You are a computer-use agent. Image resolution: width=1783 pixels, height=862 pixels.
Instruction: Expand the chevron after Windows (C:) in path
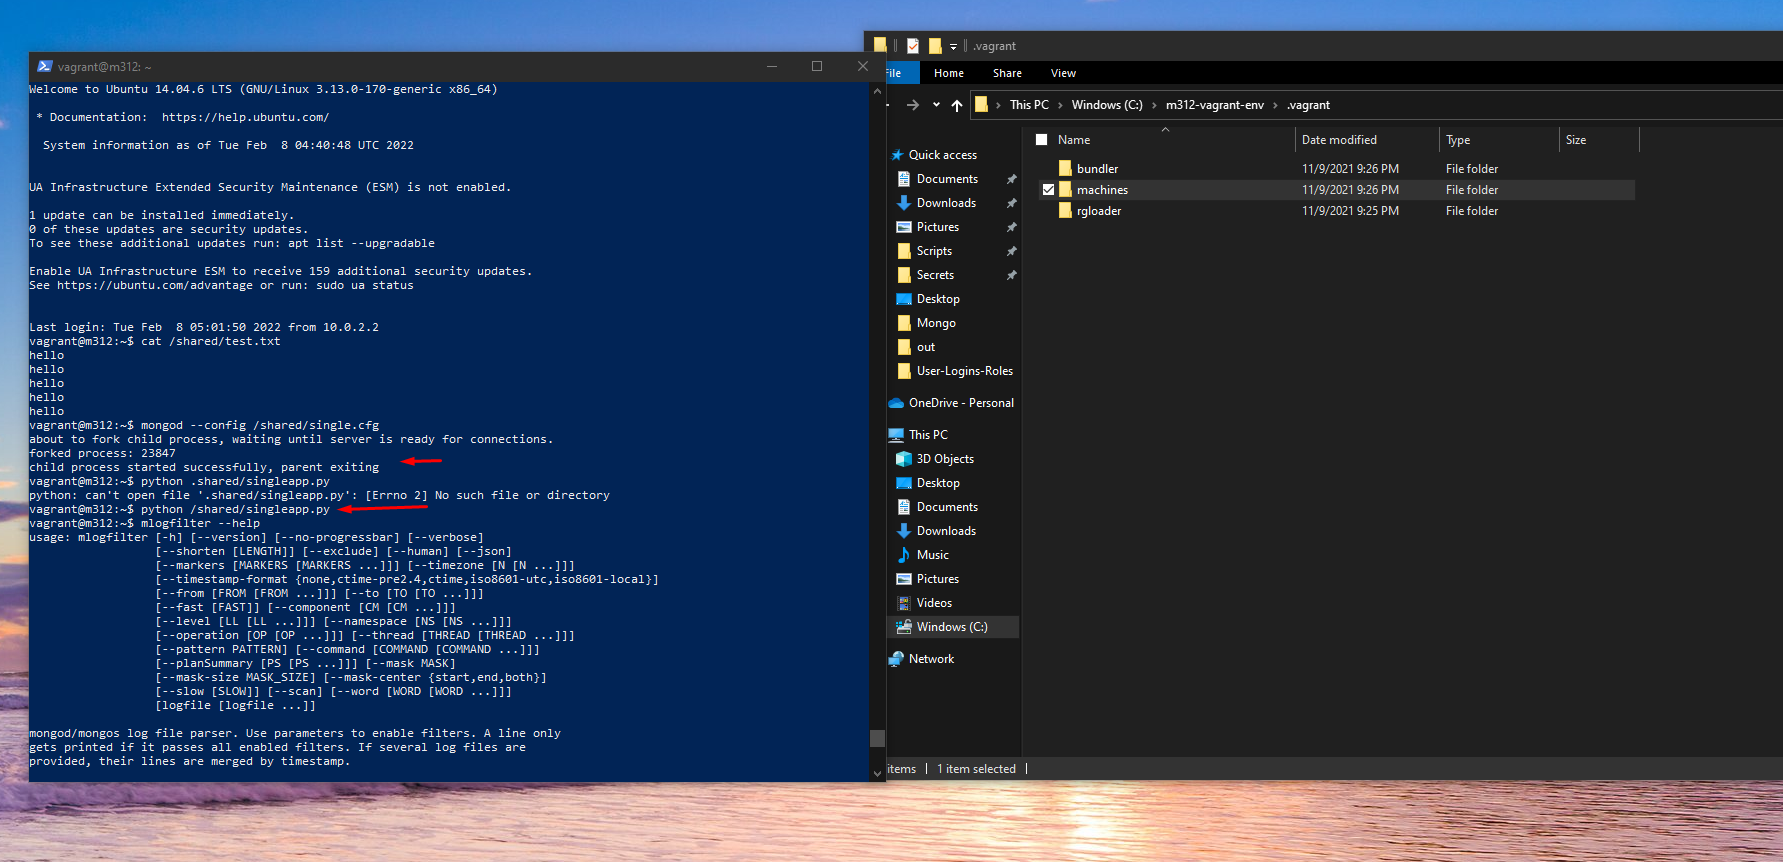pos(1154,105)
